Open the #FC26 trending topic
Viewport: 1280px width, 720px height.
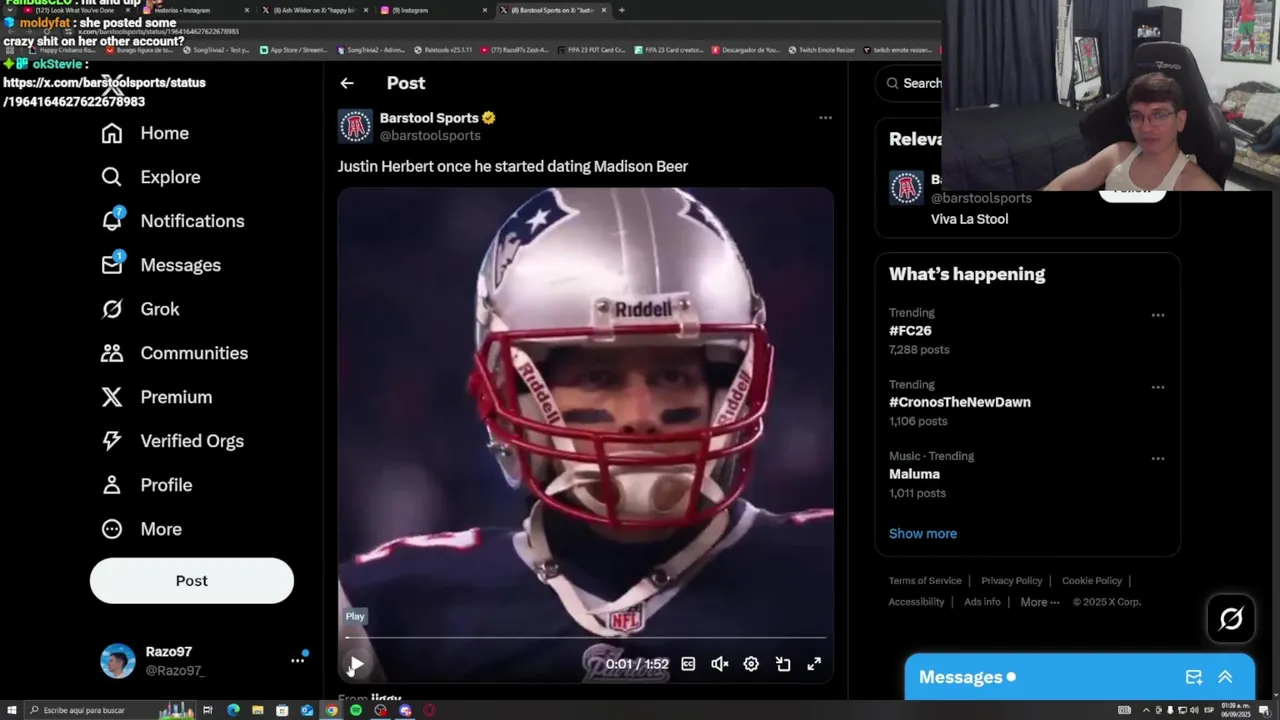pos(910,331)
